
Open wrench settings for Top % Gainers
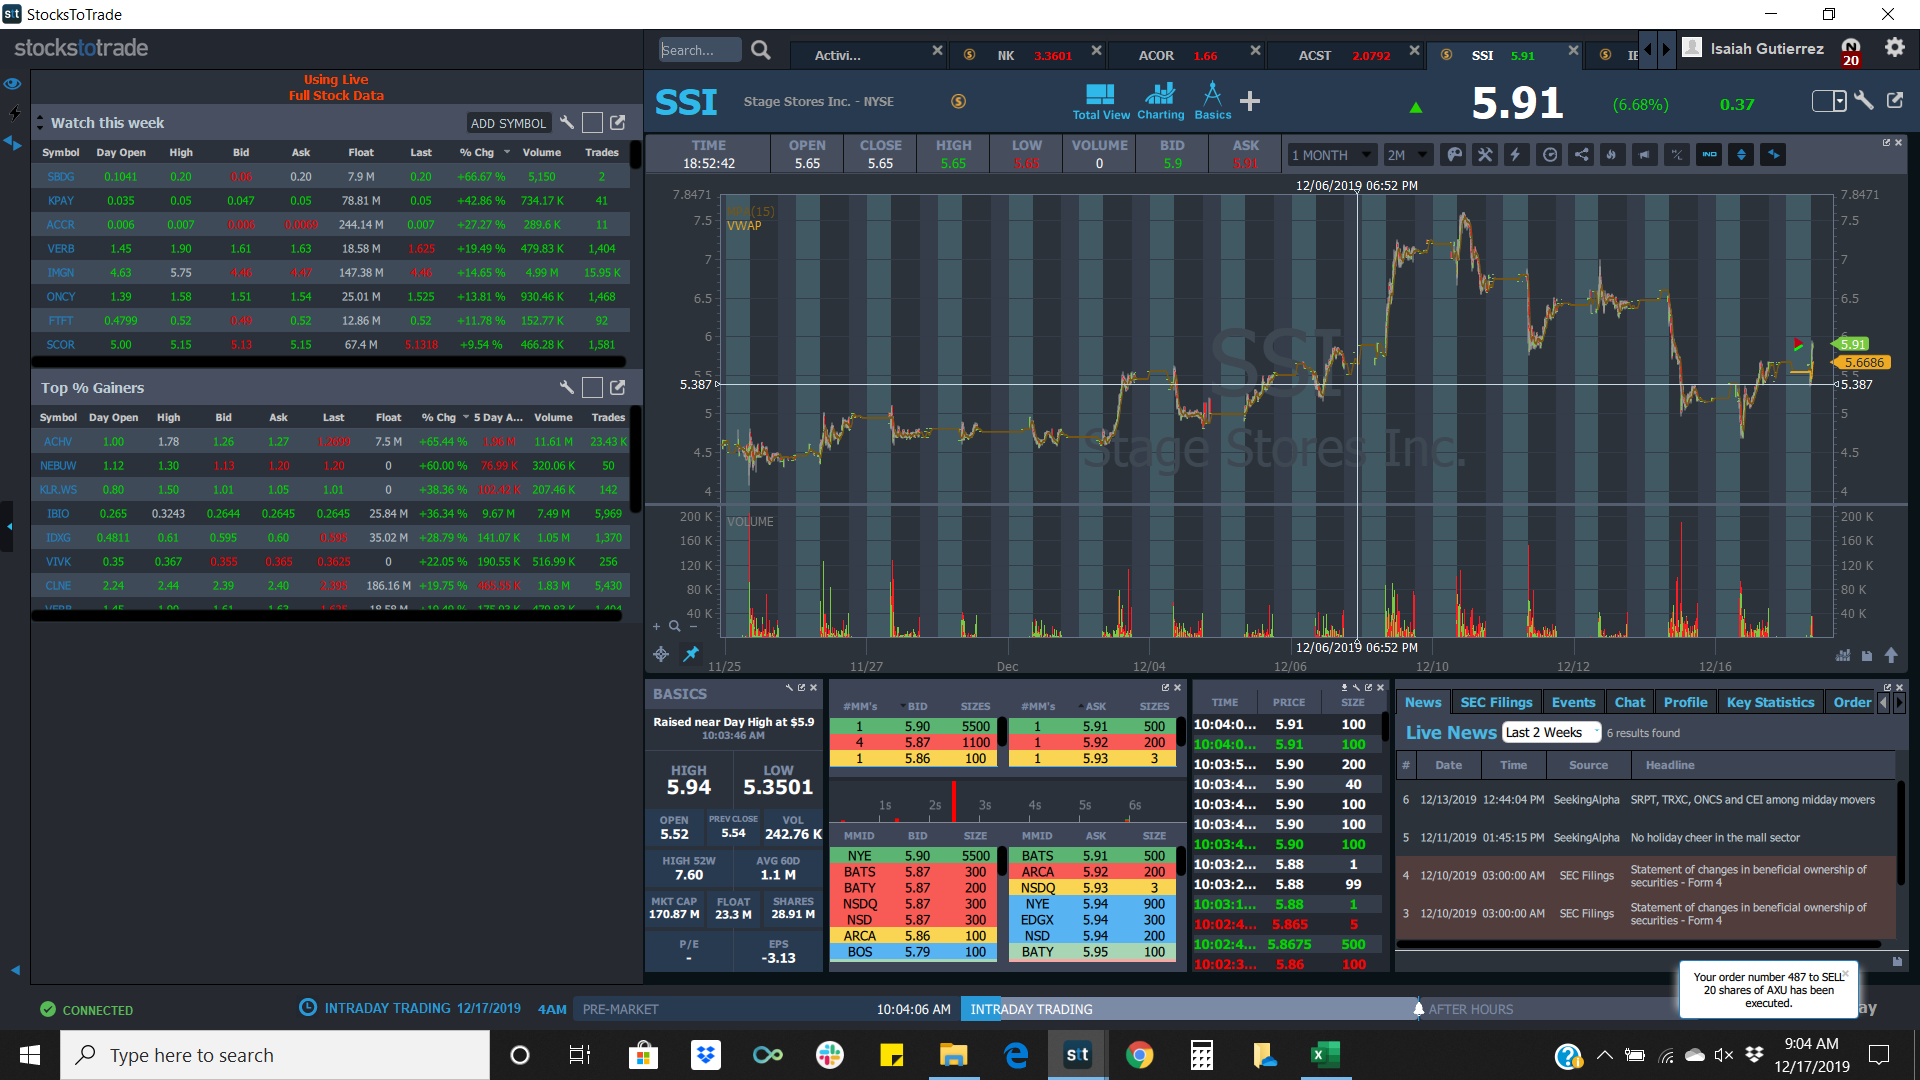coord(566,387)
